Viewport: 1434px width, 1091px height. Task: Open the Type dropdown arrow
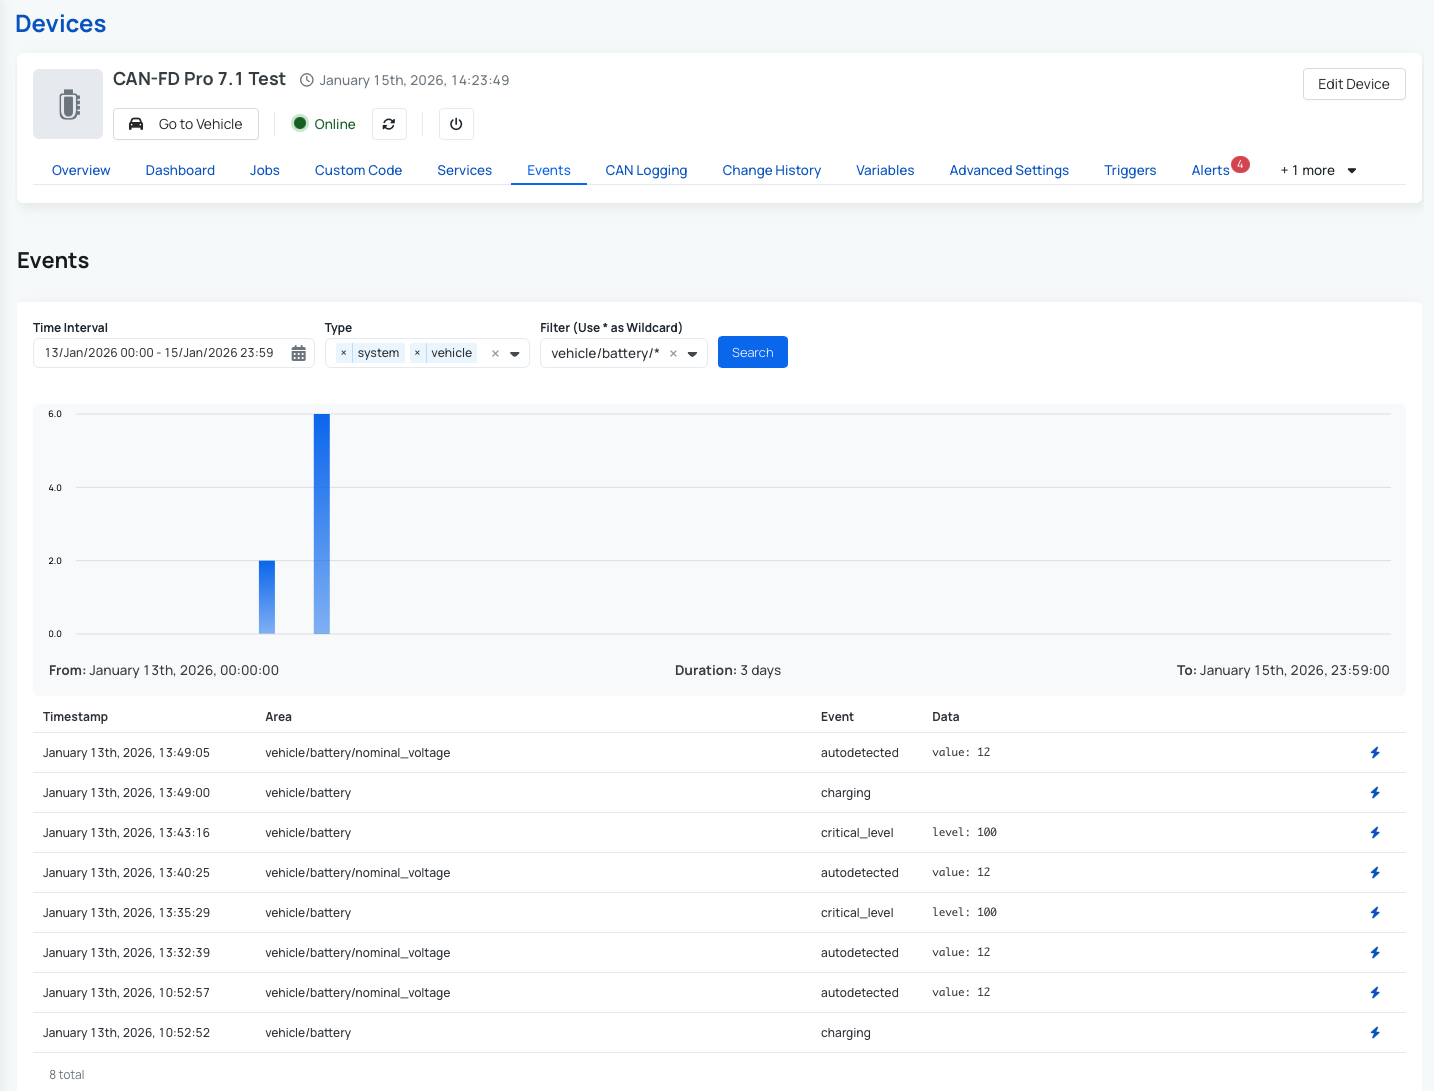514,353
